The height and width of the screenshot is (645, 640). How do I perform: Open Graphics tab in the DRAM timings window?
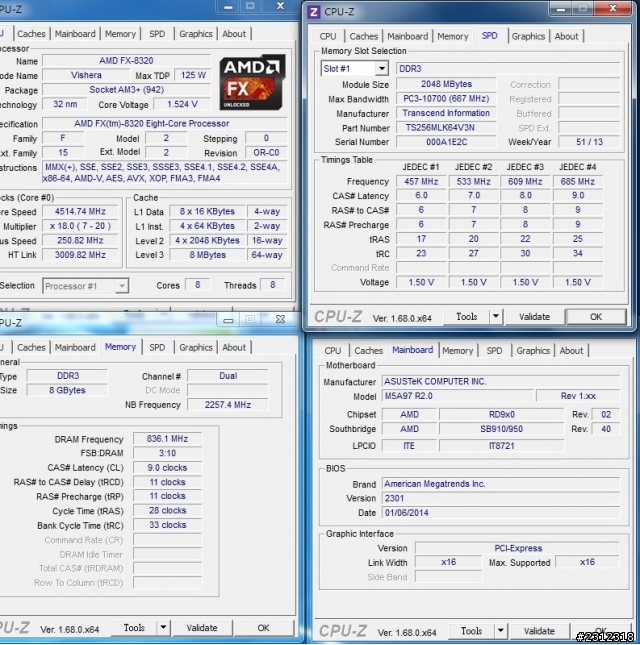tap(196, 347)
